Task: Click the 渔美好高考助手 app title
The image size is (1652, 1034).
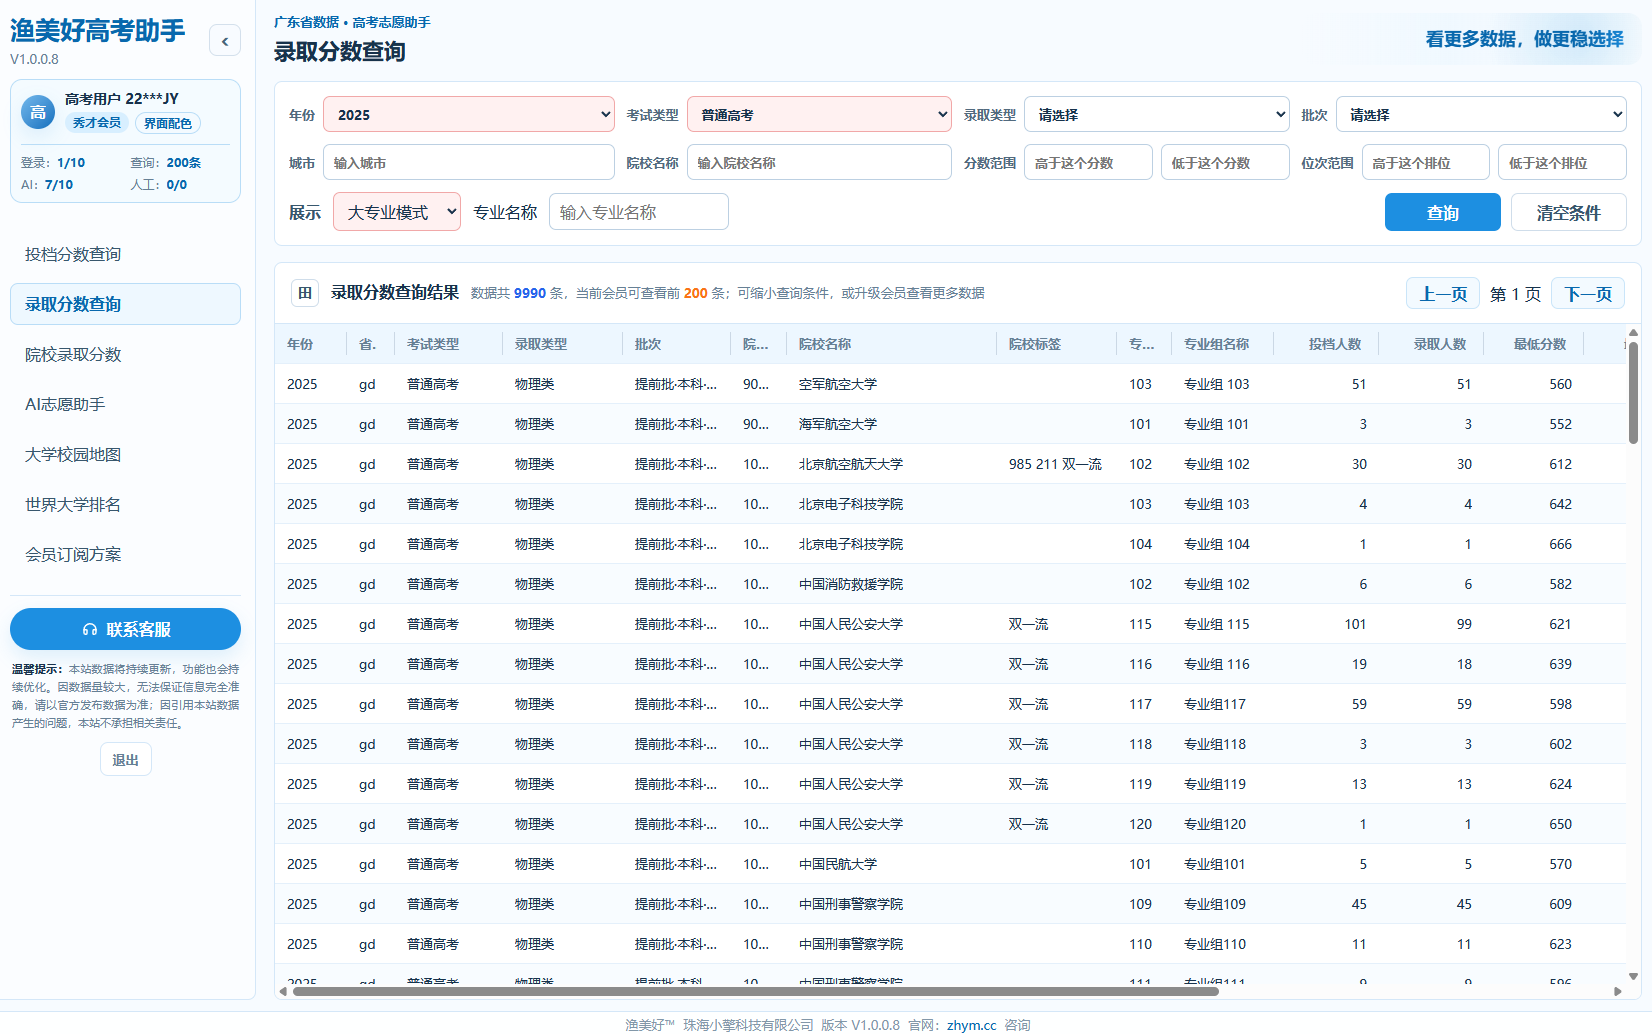Action: click(x=98, y=31)
